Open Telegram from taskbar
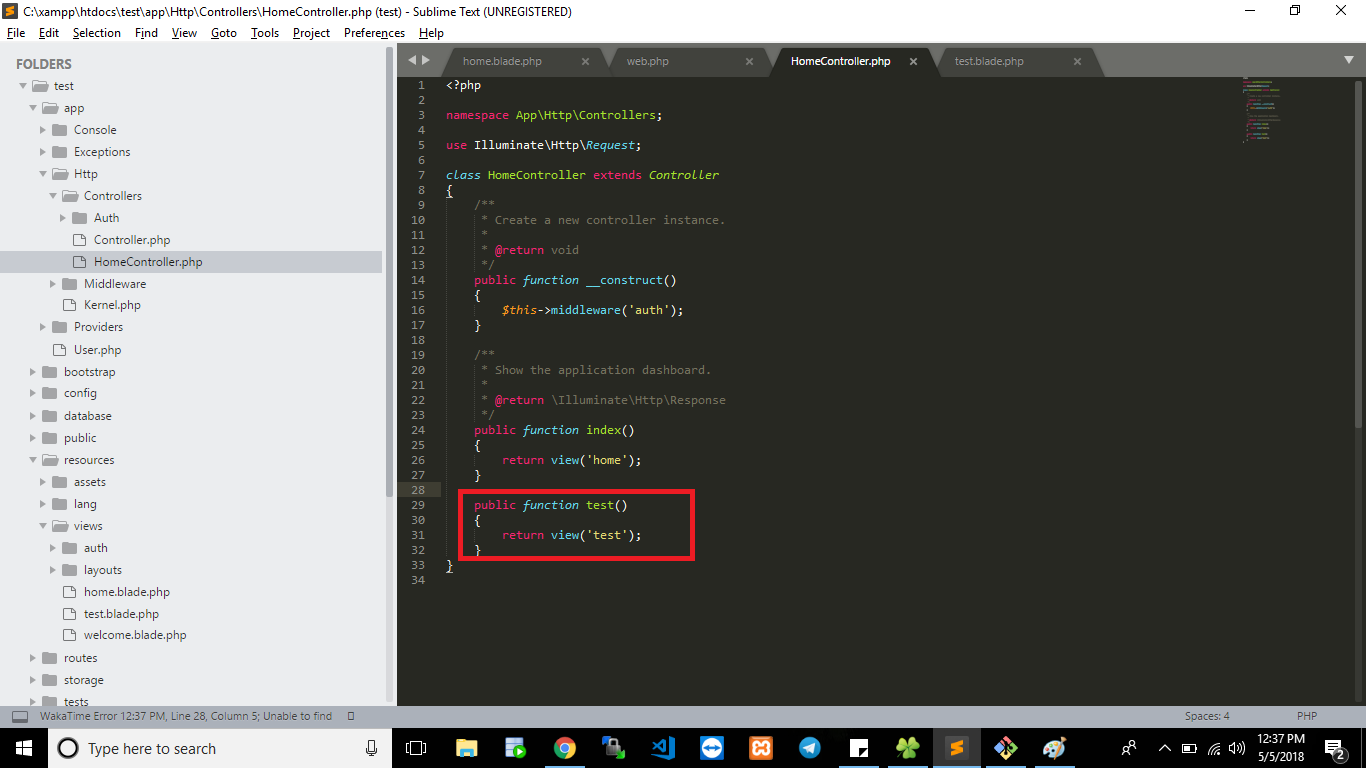 (809, 747)
